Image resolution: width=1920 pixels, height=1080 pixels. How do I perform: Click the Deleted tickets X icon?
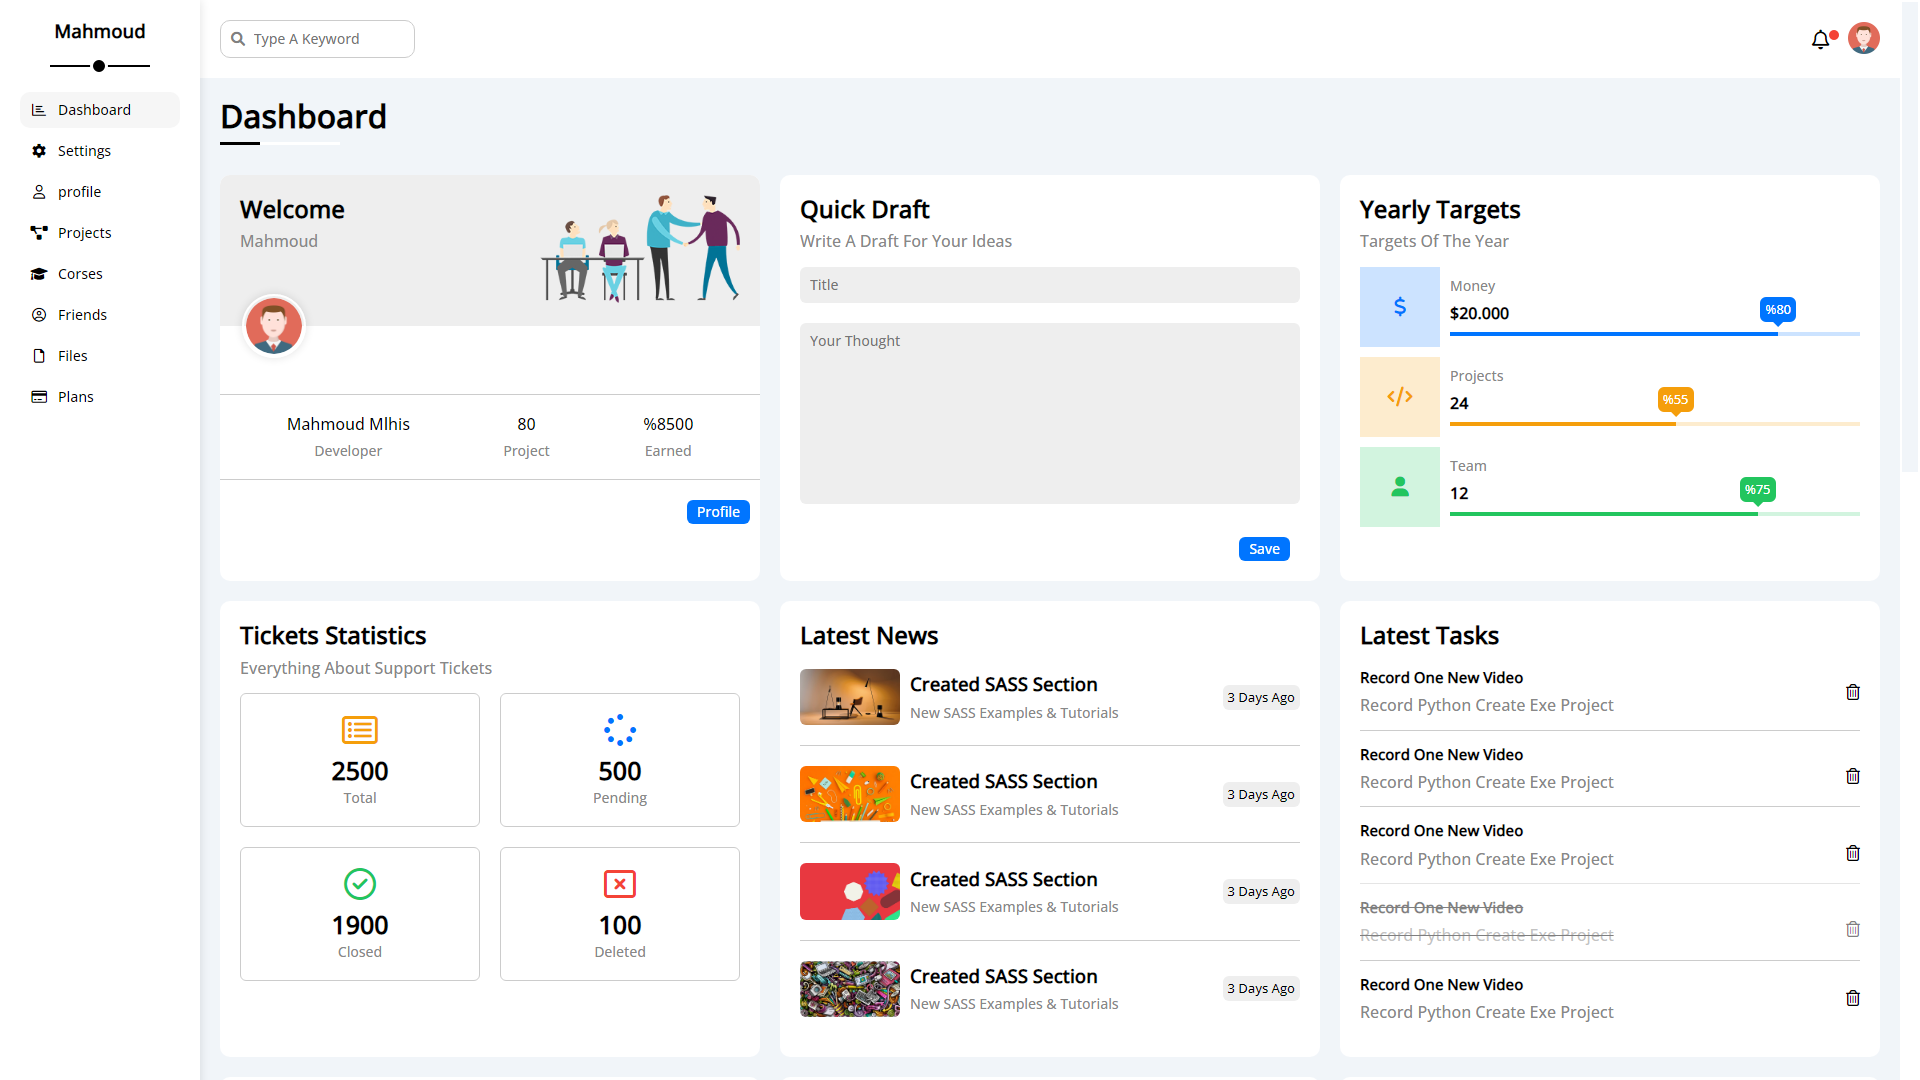(x=619, y=884)
